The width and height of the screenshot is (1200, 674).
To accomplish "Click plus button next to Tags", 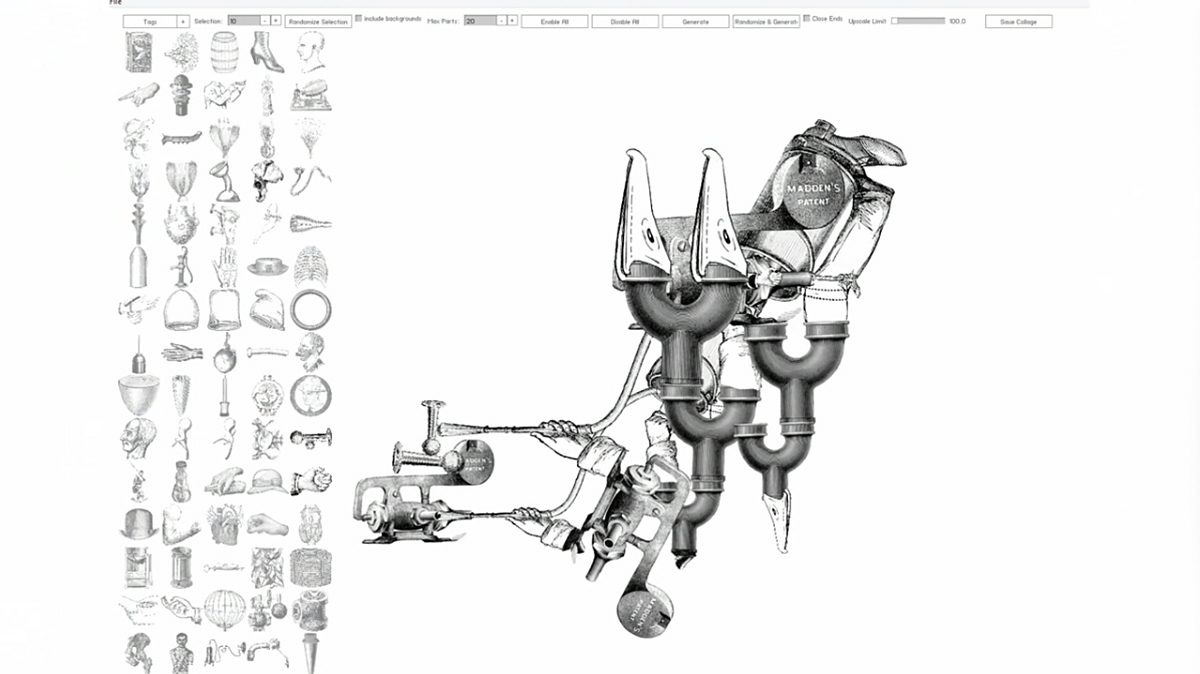I will click(183, 21).
